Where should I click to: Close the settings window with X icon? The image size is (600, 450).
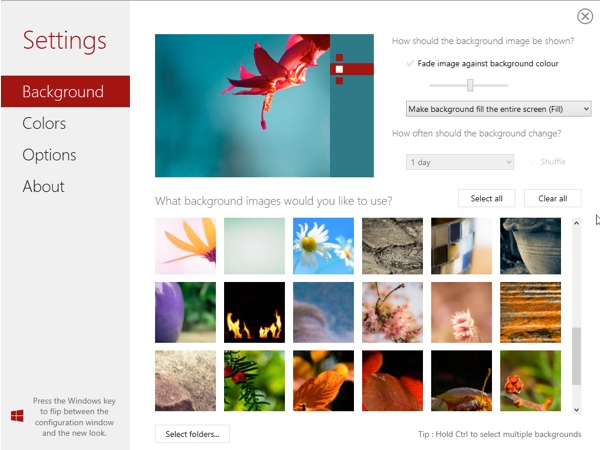pyautogui.click(x=585, y=16)
